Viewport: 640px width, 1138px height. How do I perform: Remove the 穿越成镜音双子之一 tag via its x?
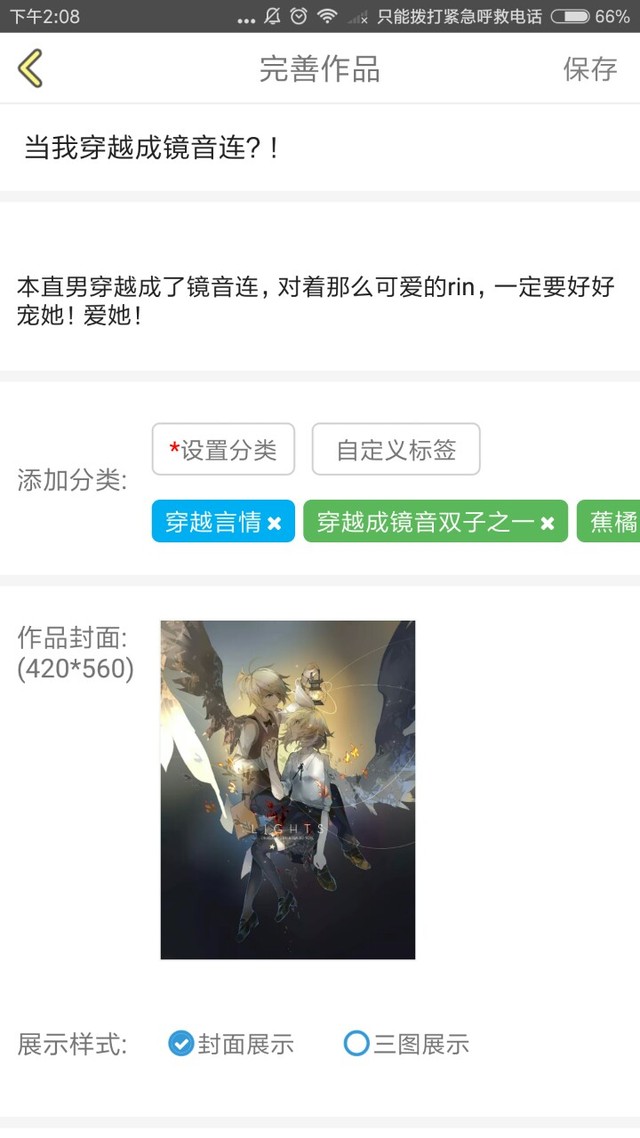point(547,523)
